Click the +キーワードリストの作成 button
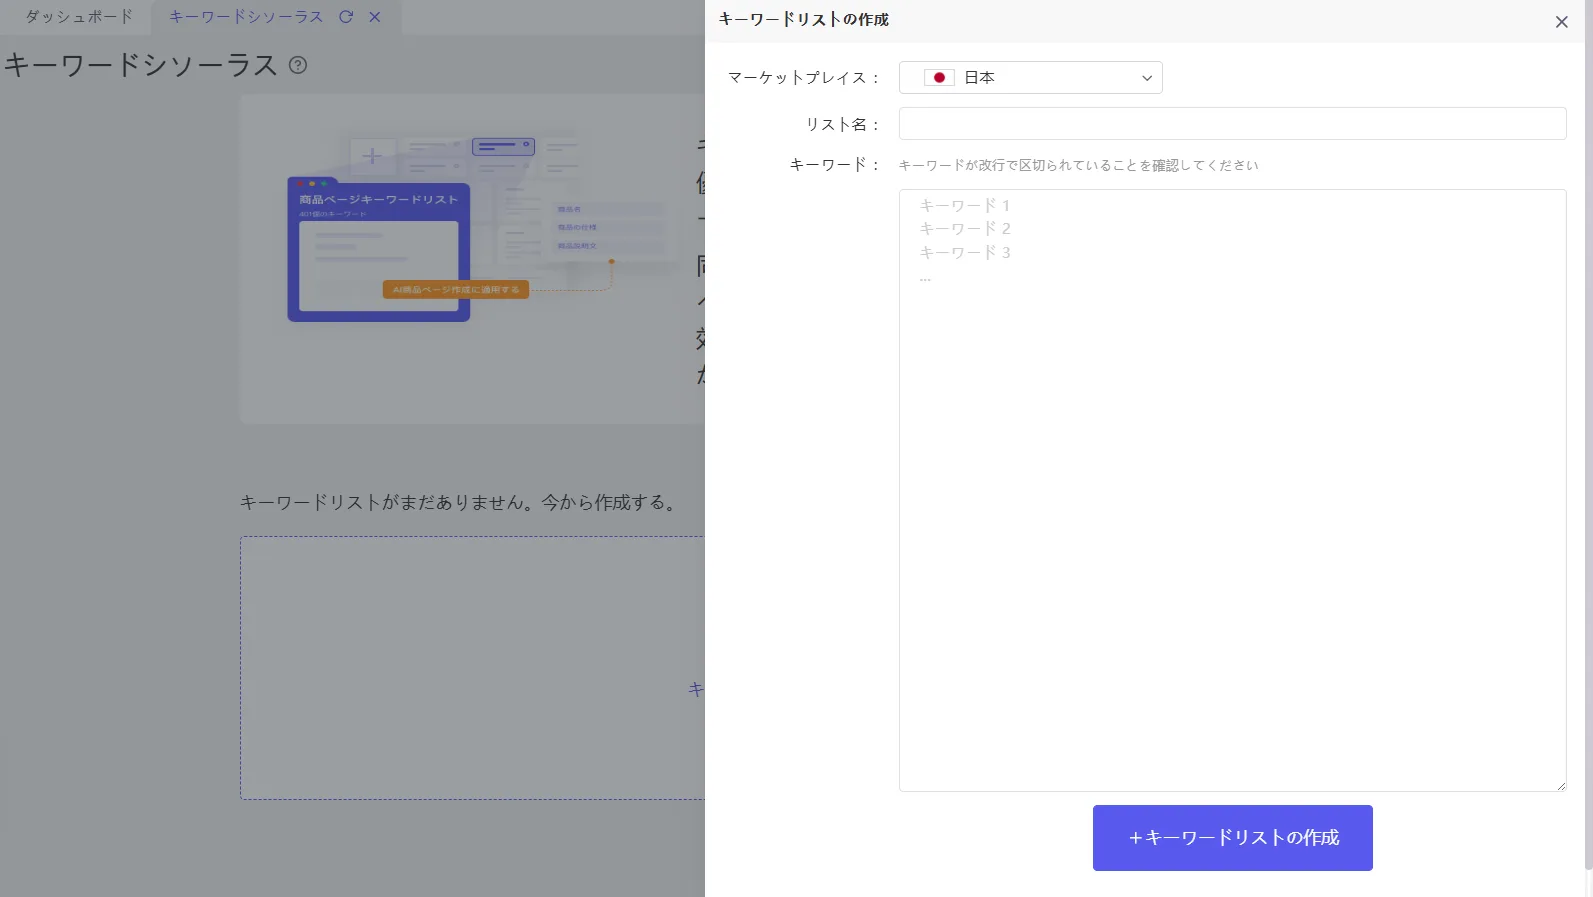 1232,838
